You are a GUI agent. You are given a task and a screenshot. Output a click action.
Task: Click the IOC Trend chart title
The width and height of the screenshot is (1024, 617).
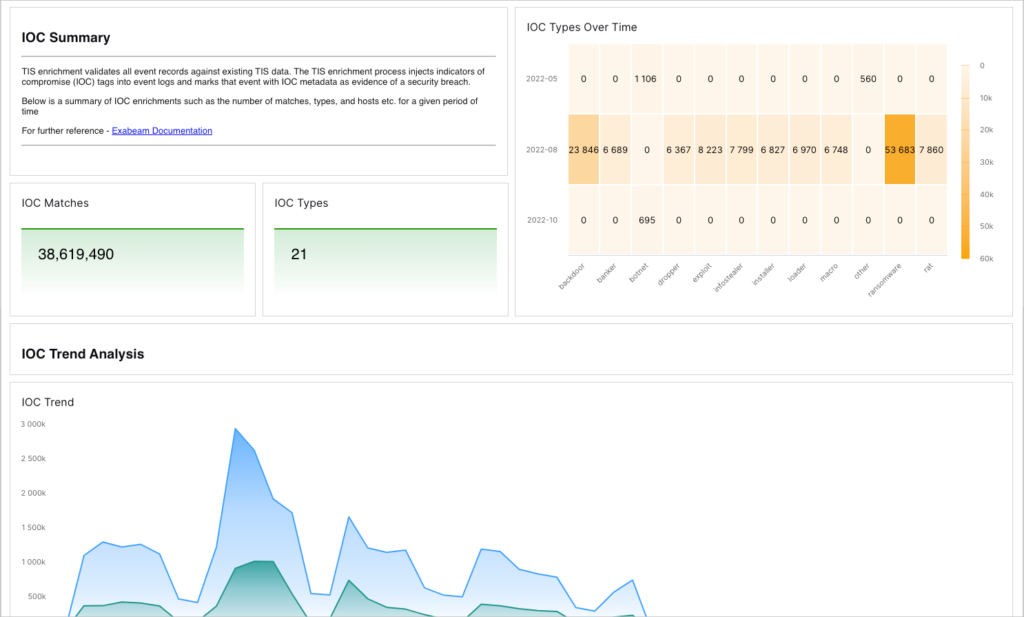pyautogui.click(x=48, y=402)
